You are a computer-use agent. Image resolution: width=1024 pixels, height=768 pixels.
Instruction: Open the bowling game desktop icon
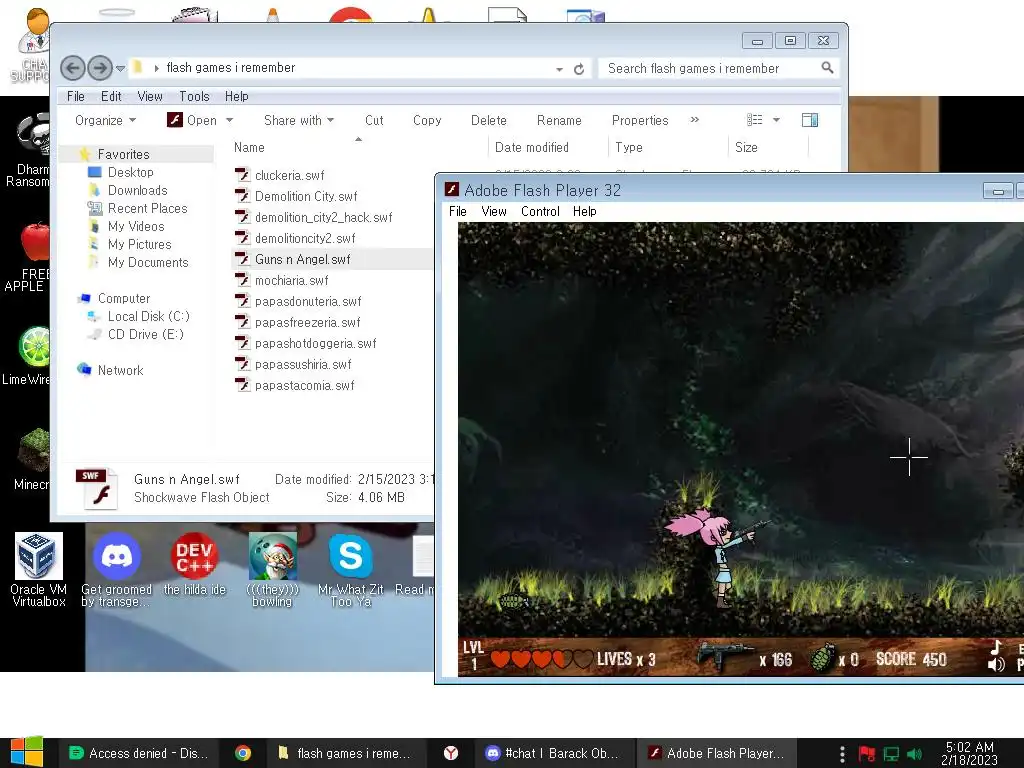coord(272,569)
